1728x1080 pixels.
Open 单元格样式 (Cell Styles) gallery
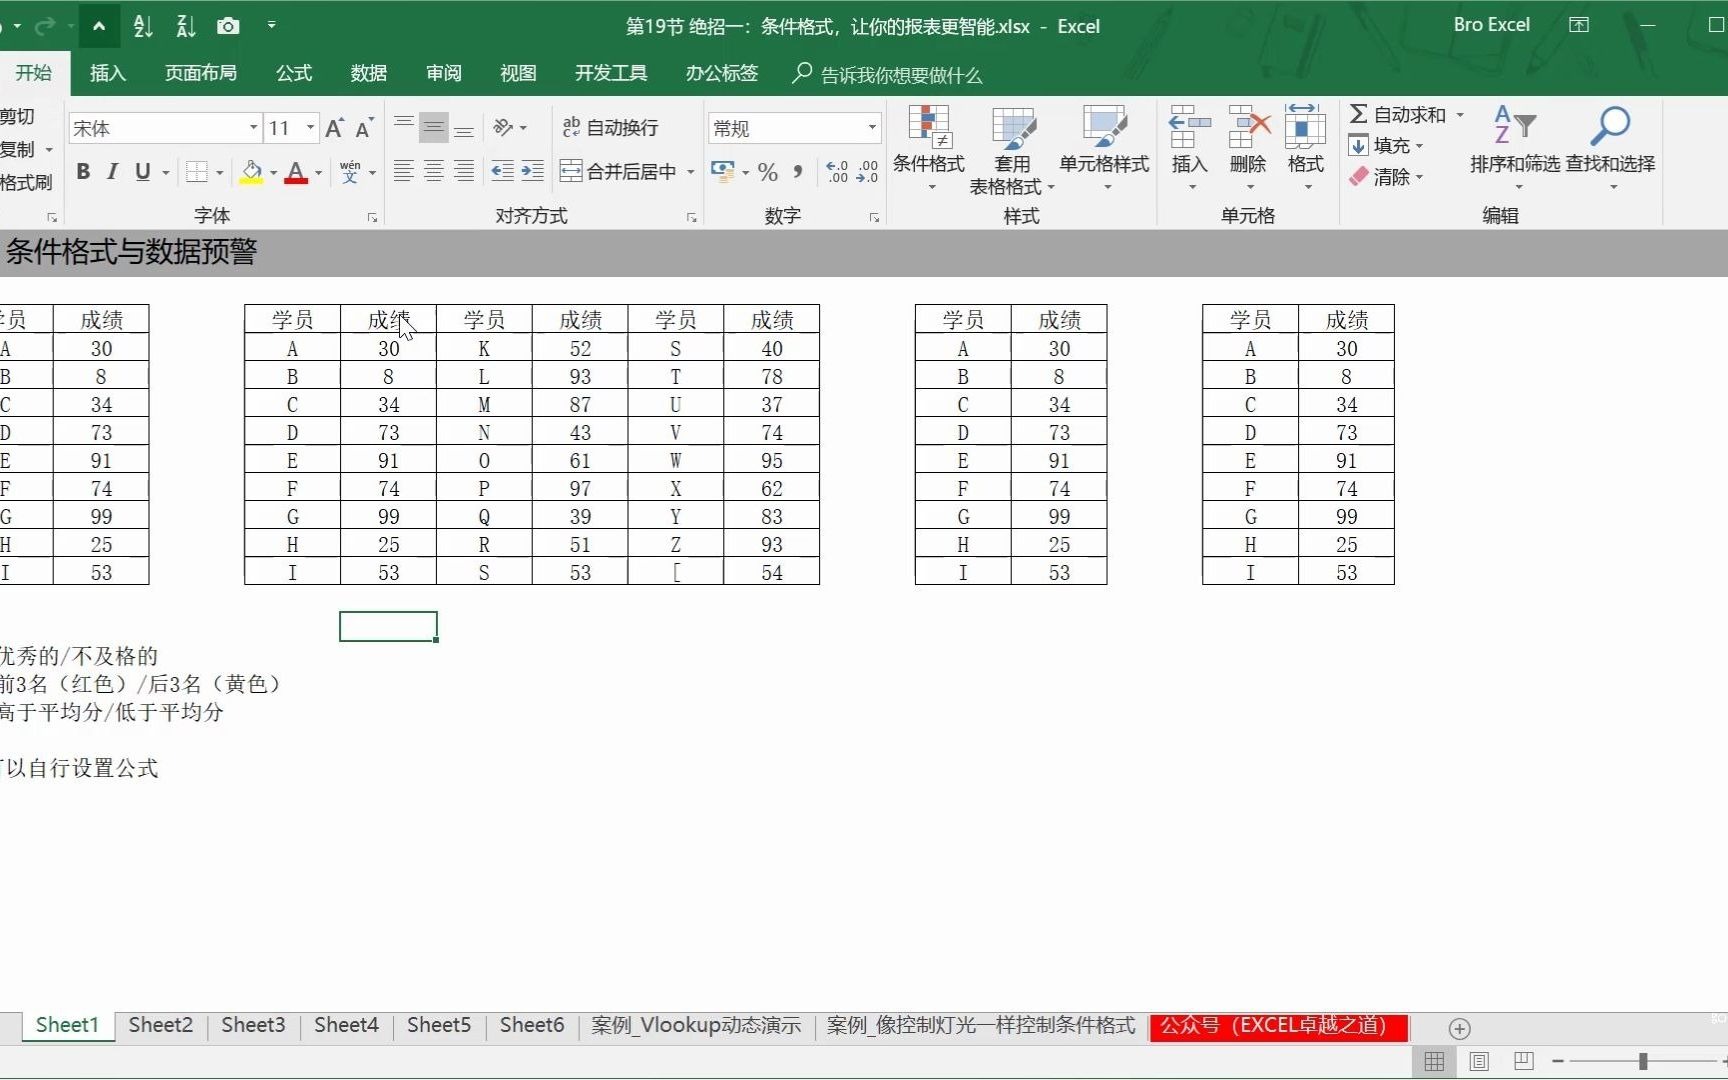[1104, 150]
